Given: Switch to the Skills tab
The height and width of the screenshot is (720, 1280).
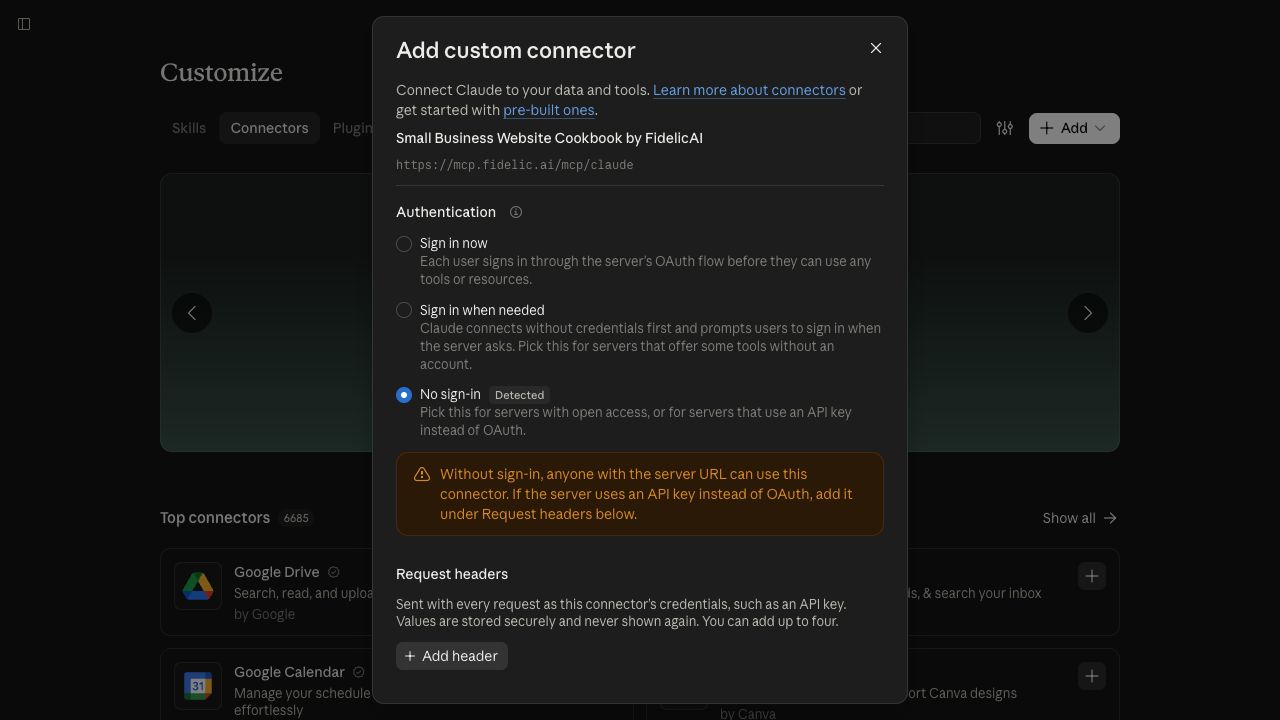Looking at the screenshot, I should (x=189, y=128).
